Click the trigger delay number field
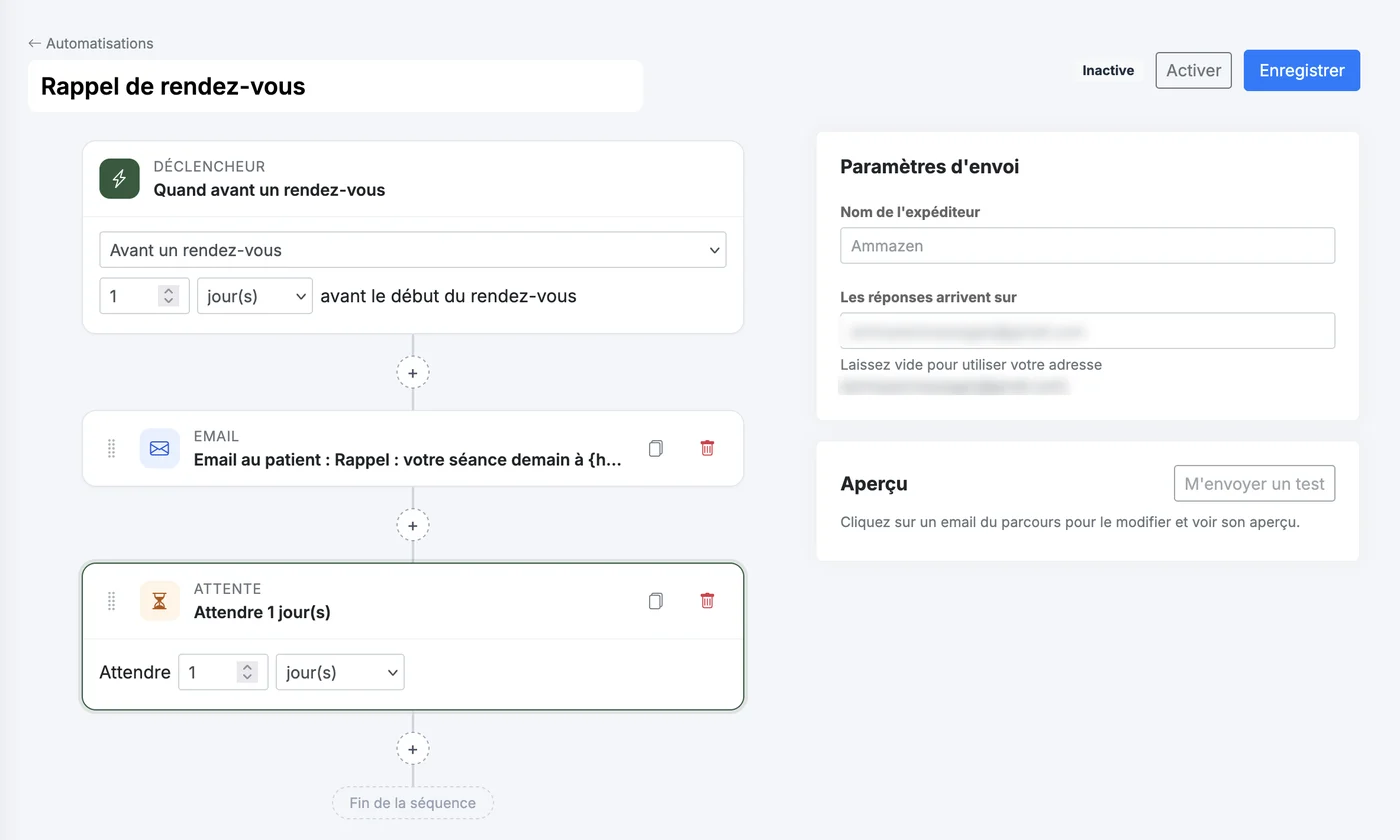 [x=144, y=296]
